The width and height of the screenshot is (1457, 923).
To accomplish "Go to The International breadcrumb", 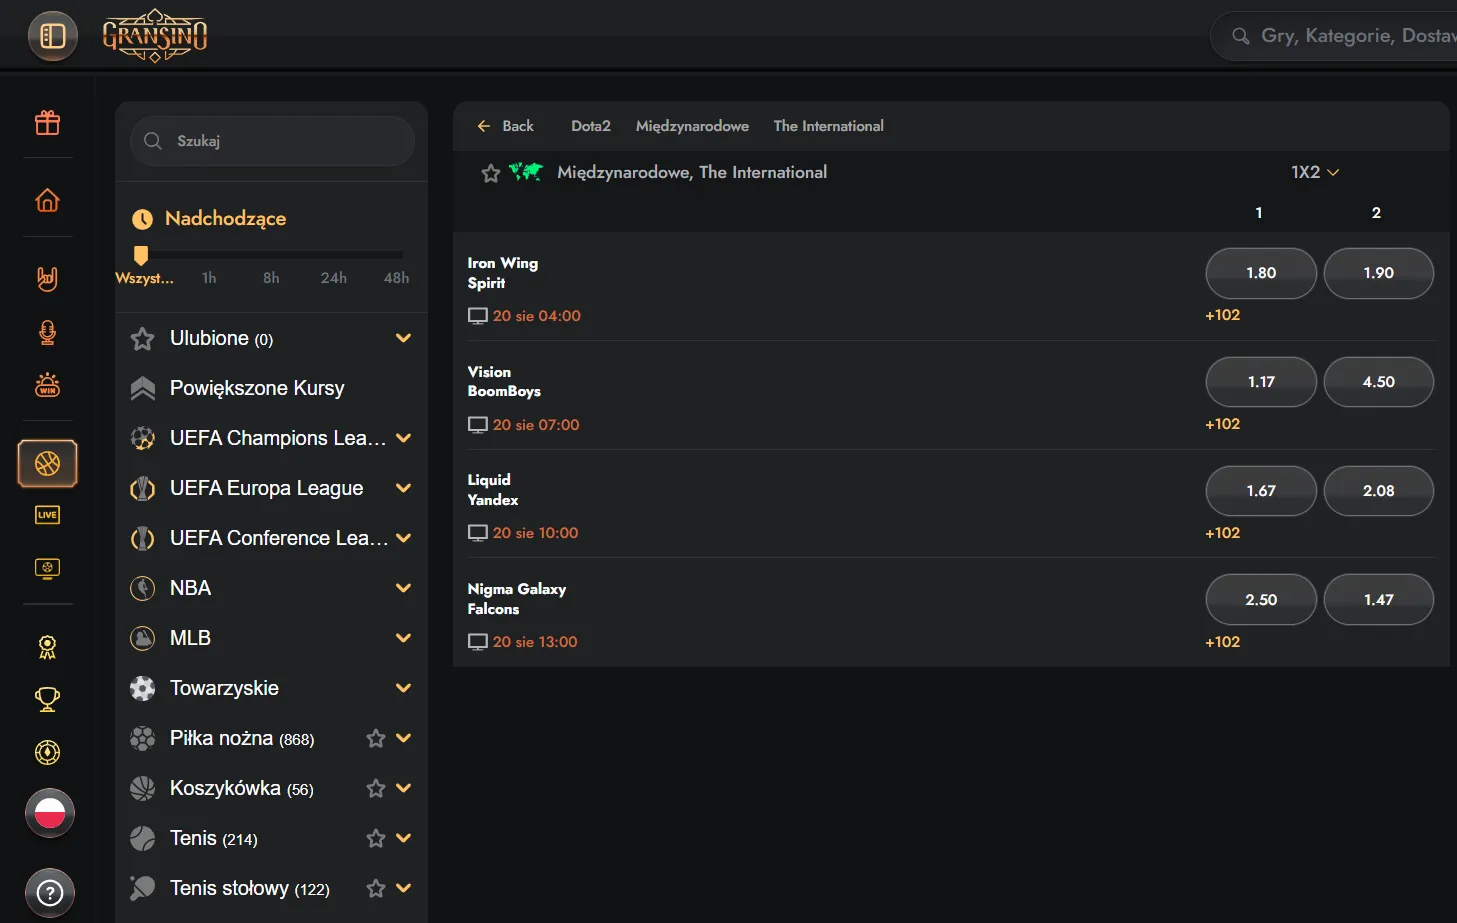I will pos(829,126).
